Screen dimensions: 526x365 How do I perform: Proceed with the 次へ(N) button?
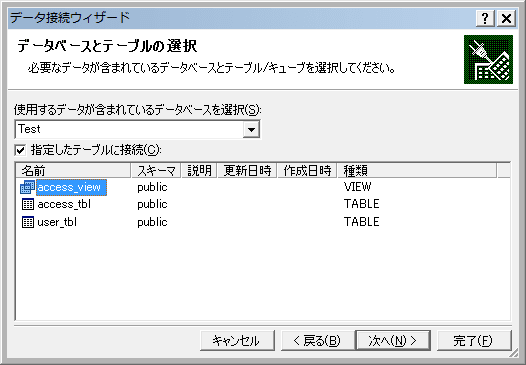[x=393, y=341]
